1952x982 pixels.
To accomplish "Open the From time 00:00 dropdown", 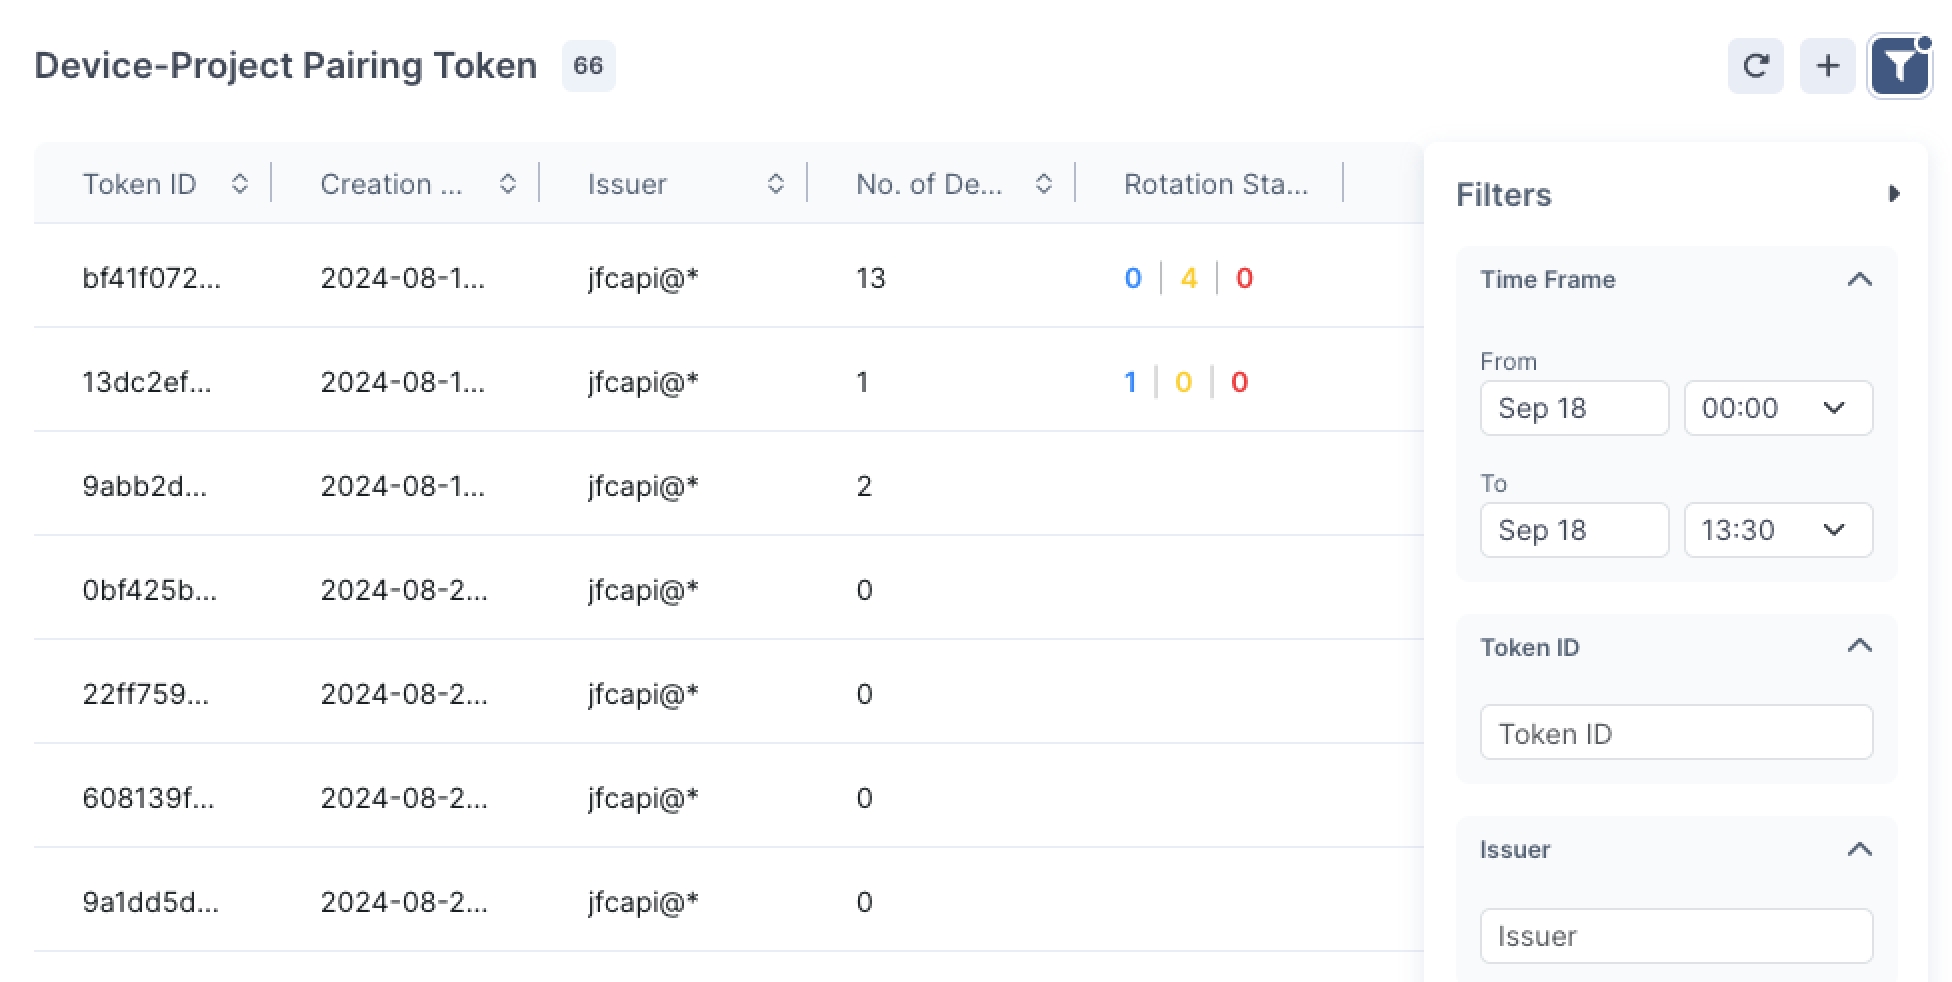I will click(1777, 408).
